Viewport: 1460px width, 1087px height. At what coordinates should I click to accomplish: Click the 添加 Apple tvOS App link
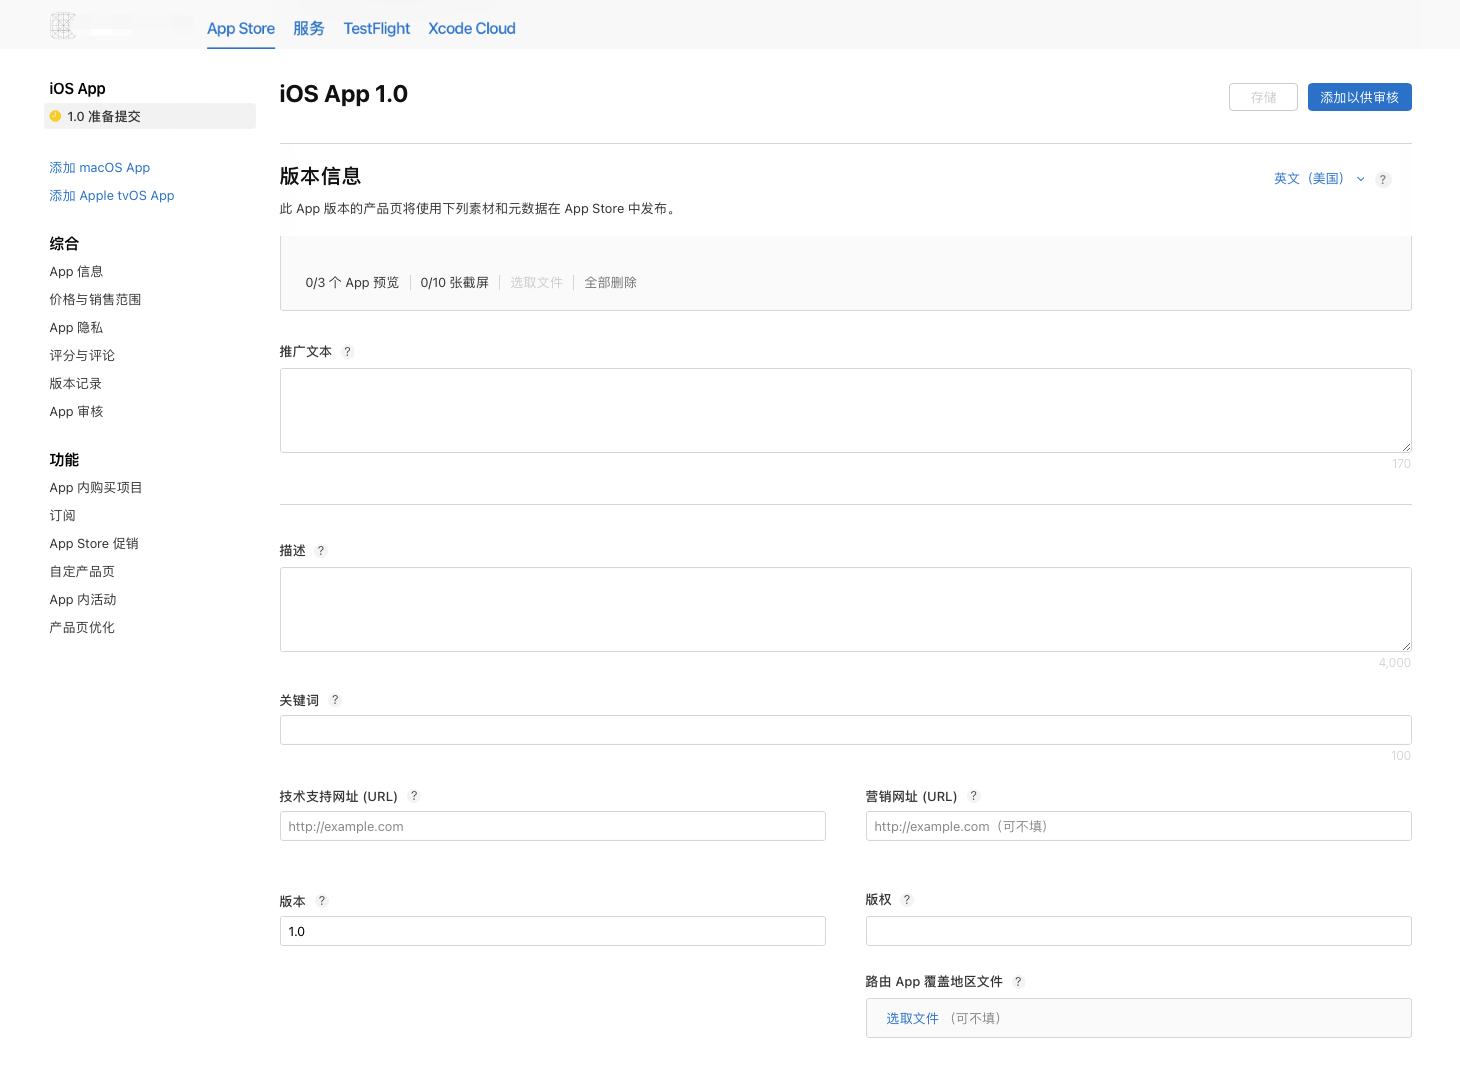(x=112, y=196)
